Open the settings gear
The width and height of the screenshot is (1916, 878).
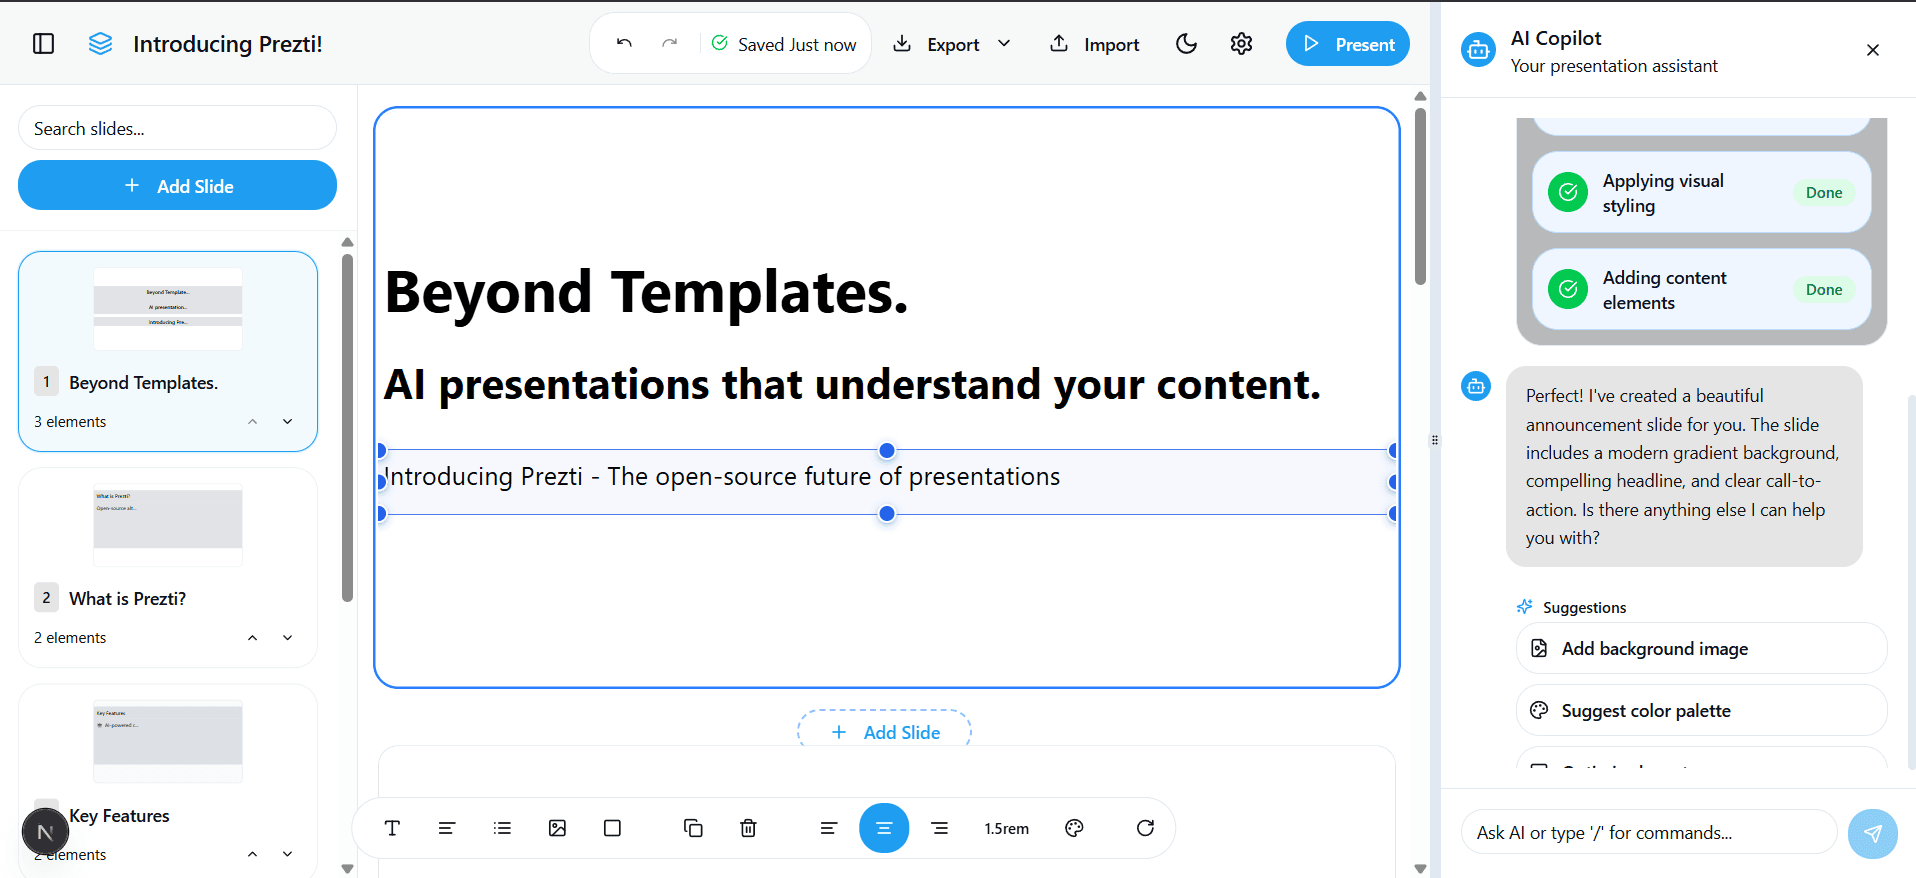click(x=1241, y=44)
